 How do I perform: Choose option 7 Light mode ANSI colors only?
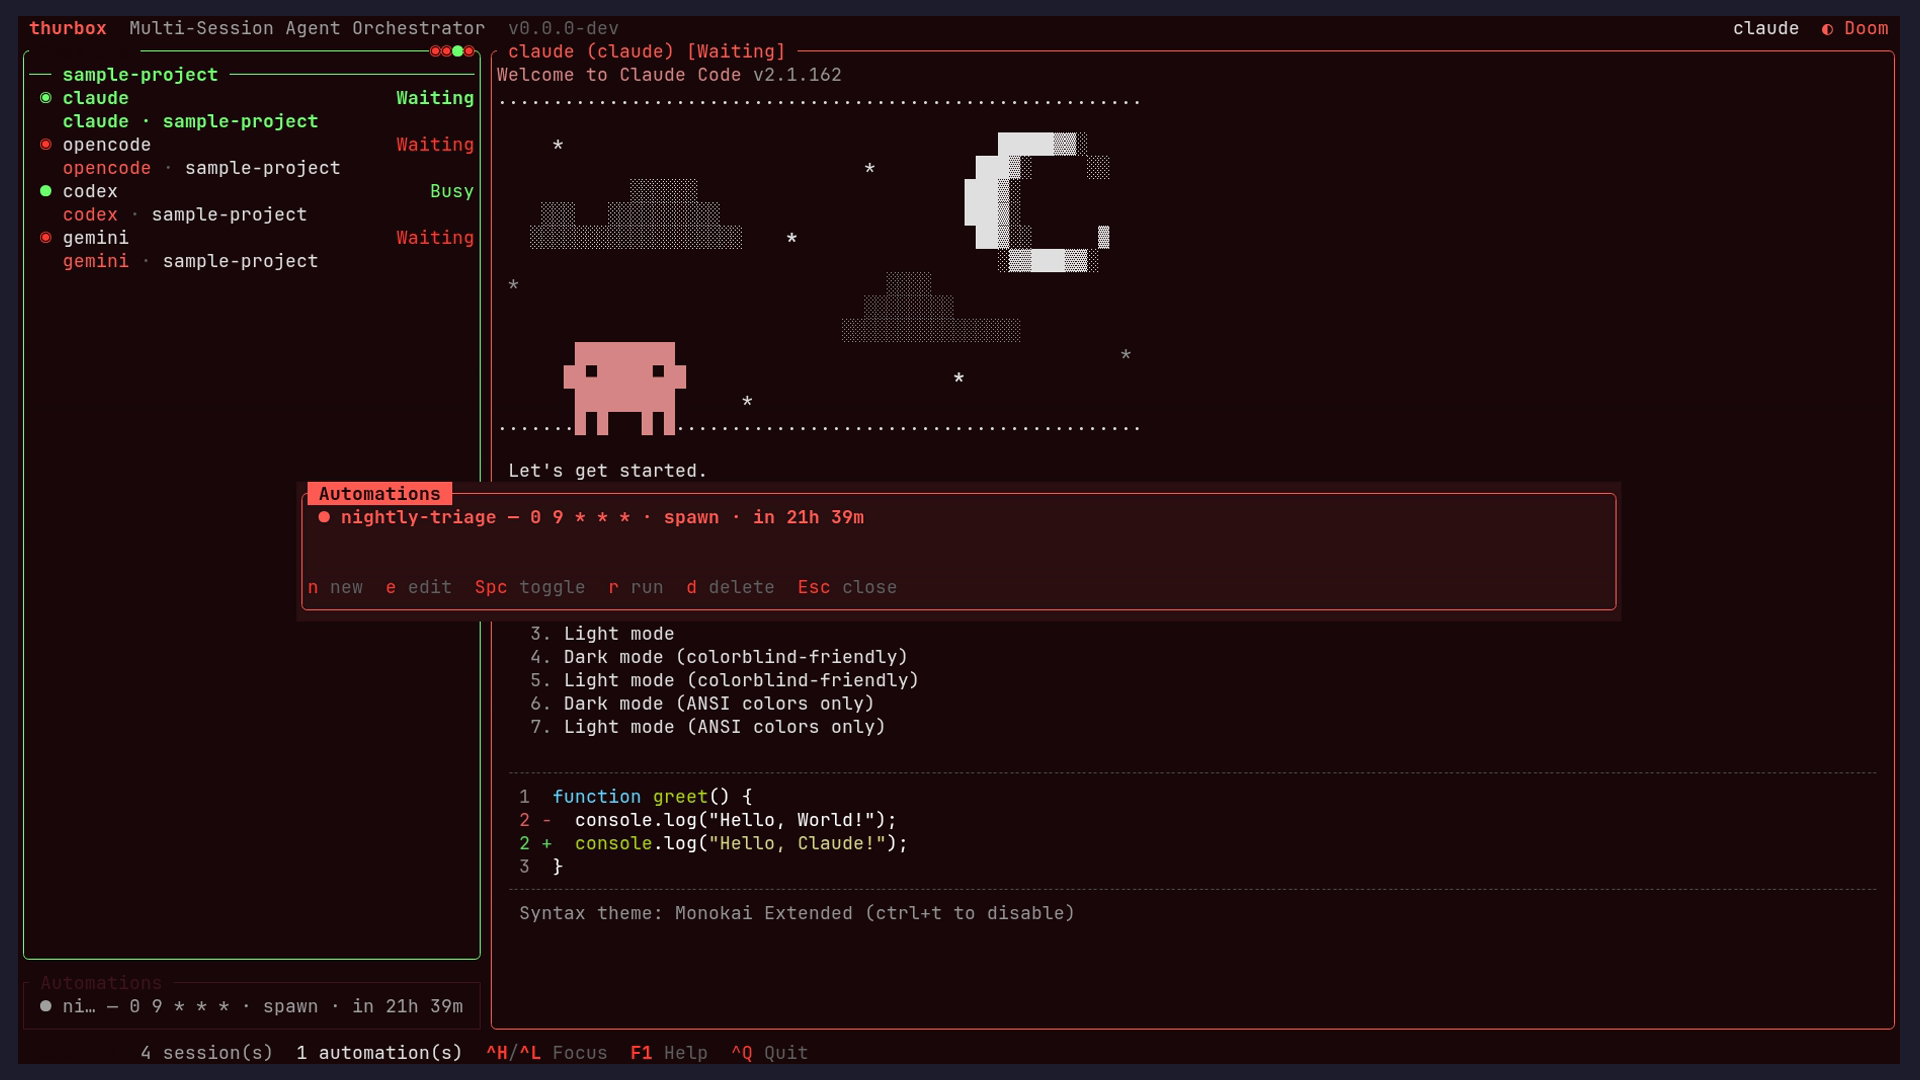click(x=708, y=727)
